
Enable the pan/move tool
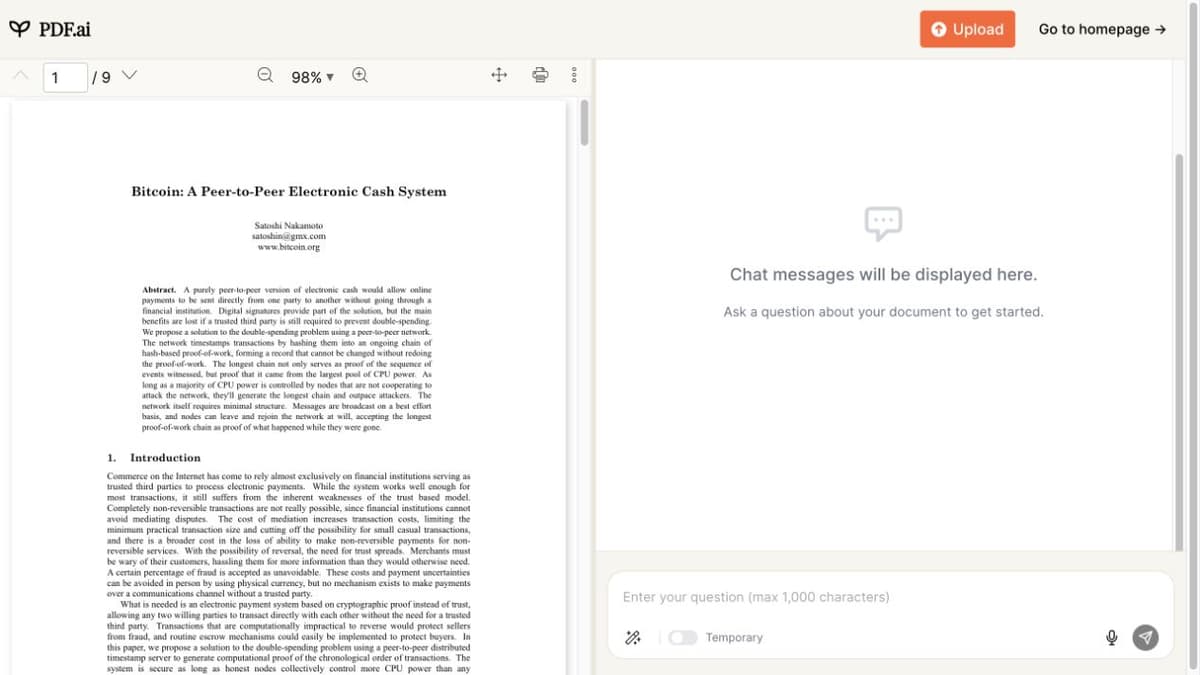[x=499, y=75]
